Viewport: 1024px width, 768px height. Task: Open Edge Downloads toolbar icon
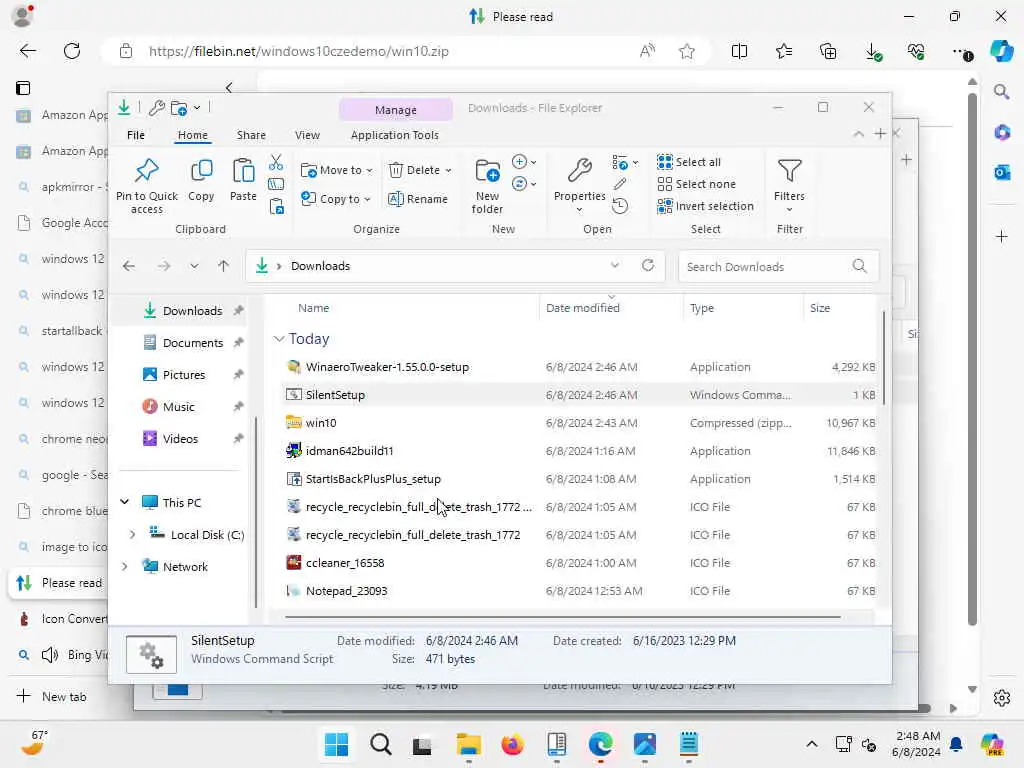[x=873, y=52]
